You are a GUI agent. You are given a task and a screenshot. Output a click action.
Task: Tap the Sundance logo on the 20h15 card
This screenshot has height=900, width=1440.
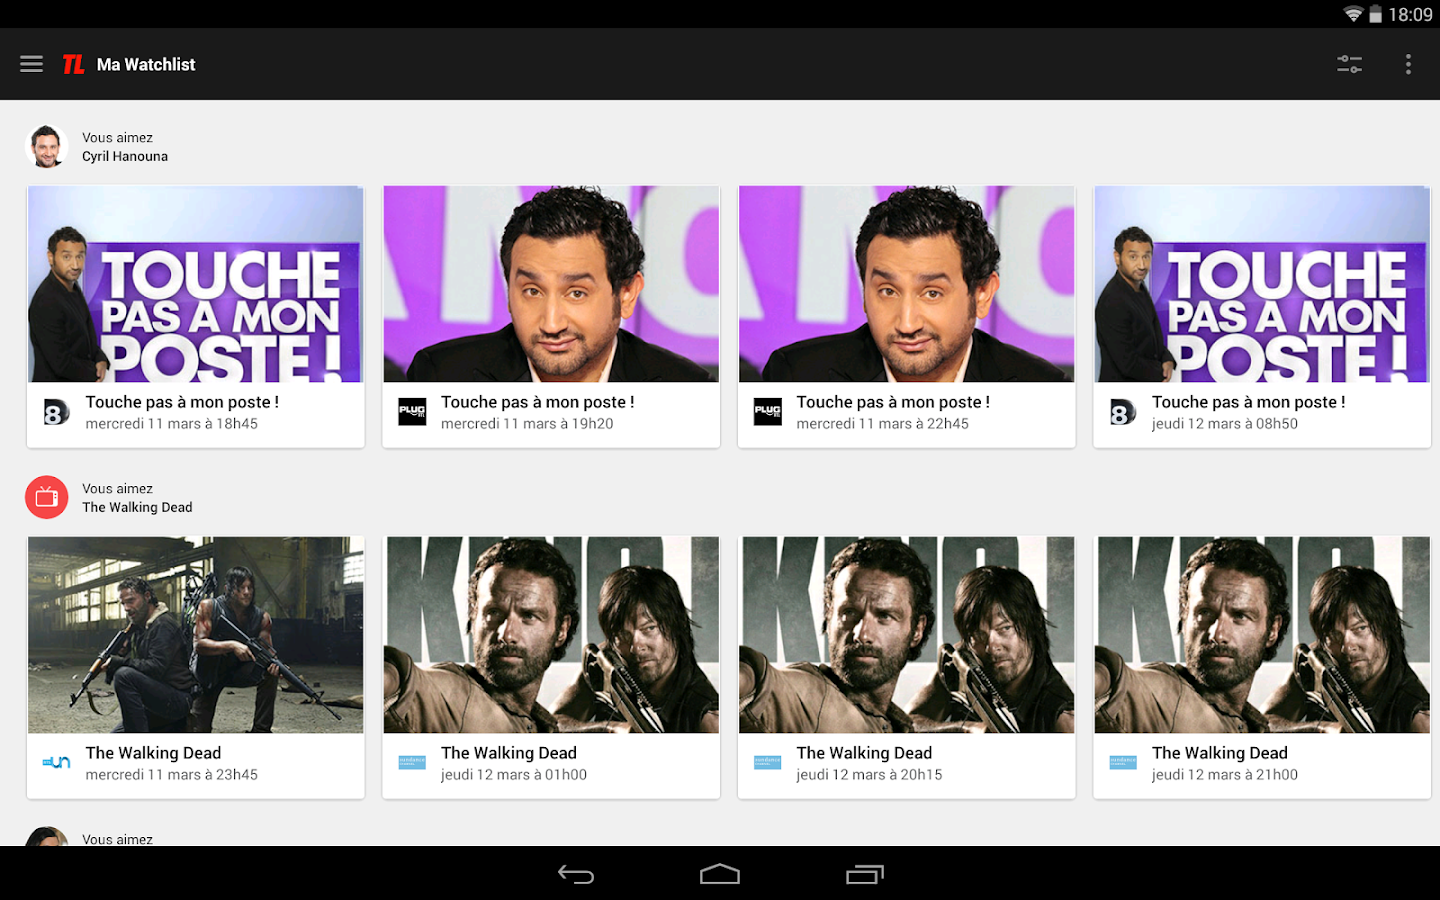[768, 763]
